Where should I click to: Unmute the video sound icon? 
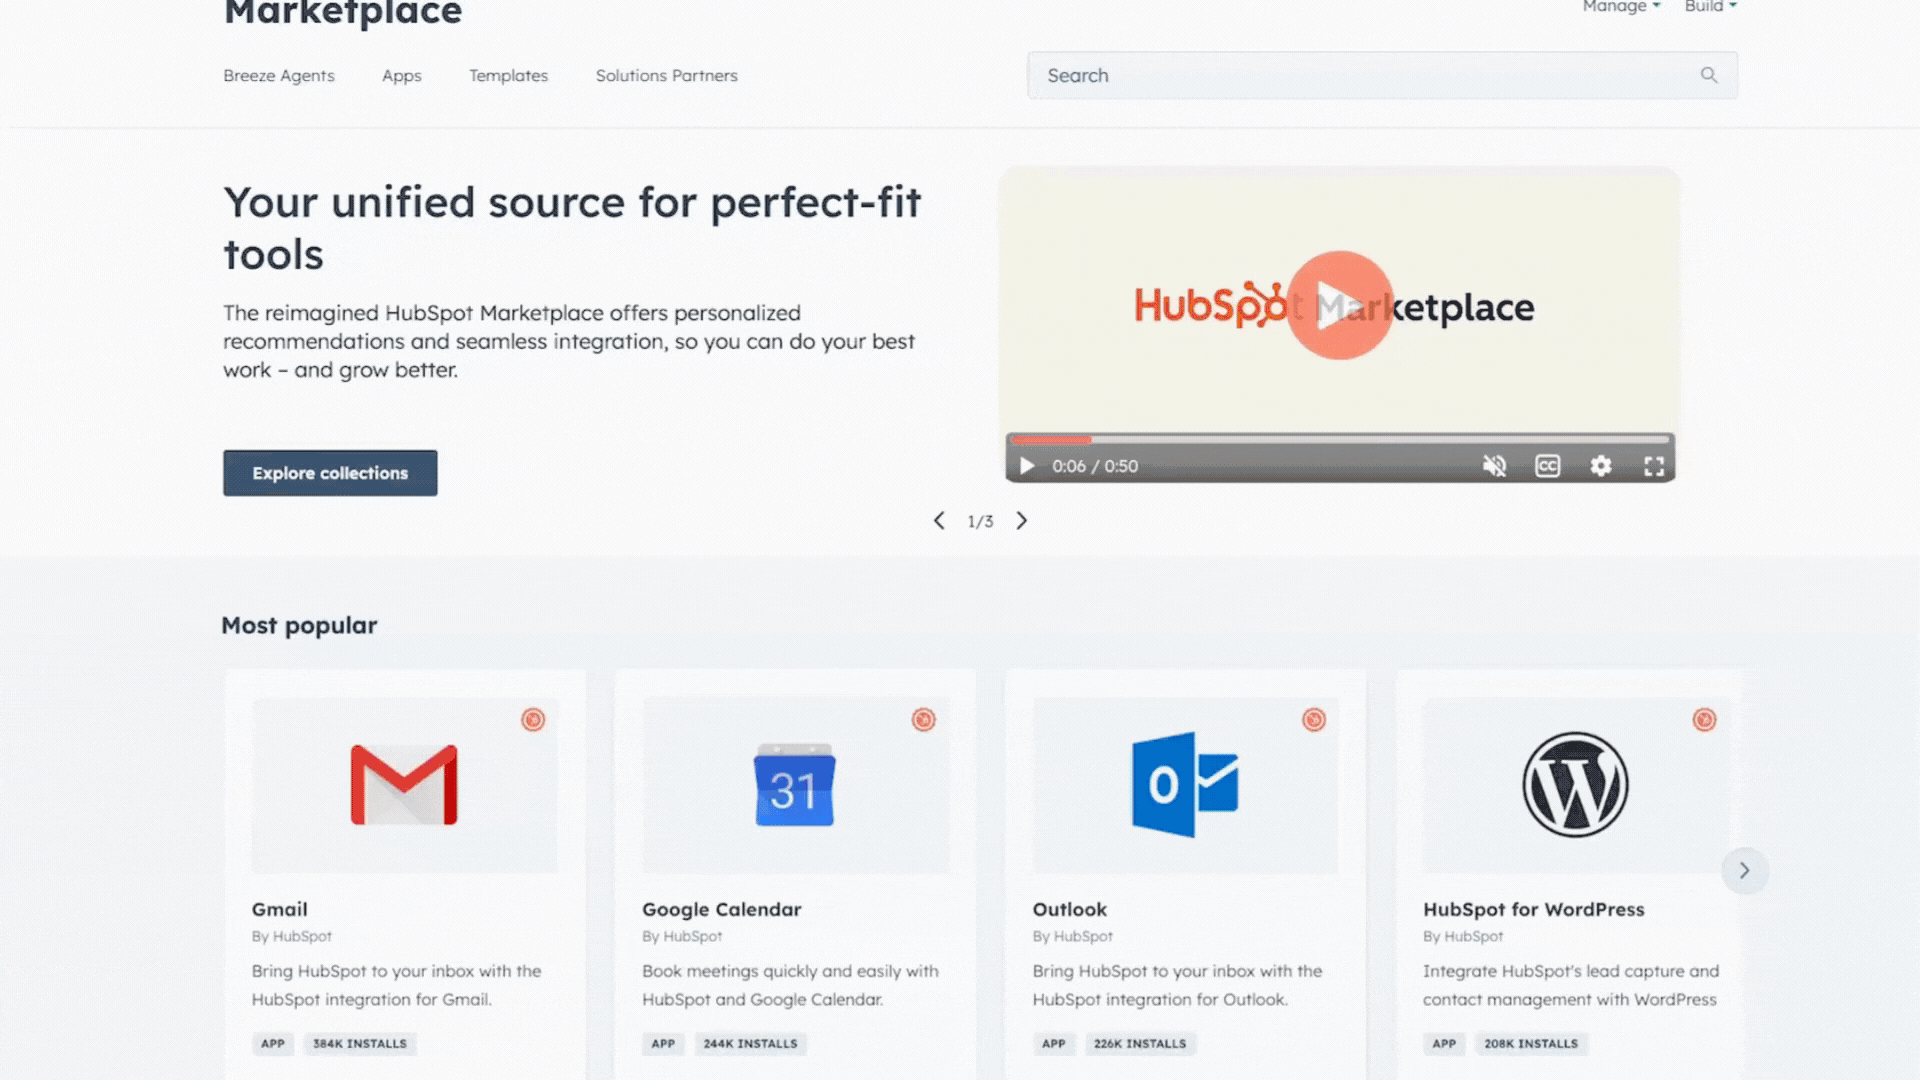pyautogui.click(x=1494, y=466)
